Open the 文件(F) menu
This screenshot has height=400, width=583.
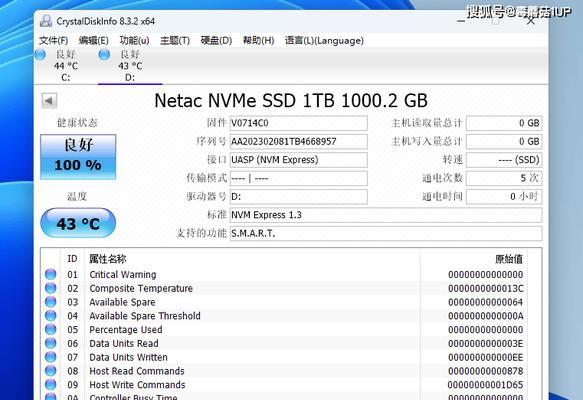54,41
